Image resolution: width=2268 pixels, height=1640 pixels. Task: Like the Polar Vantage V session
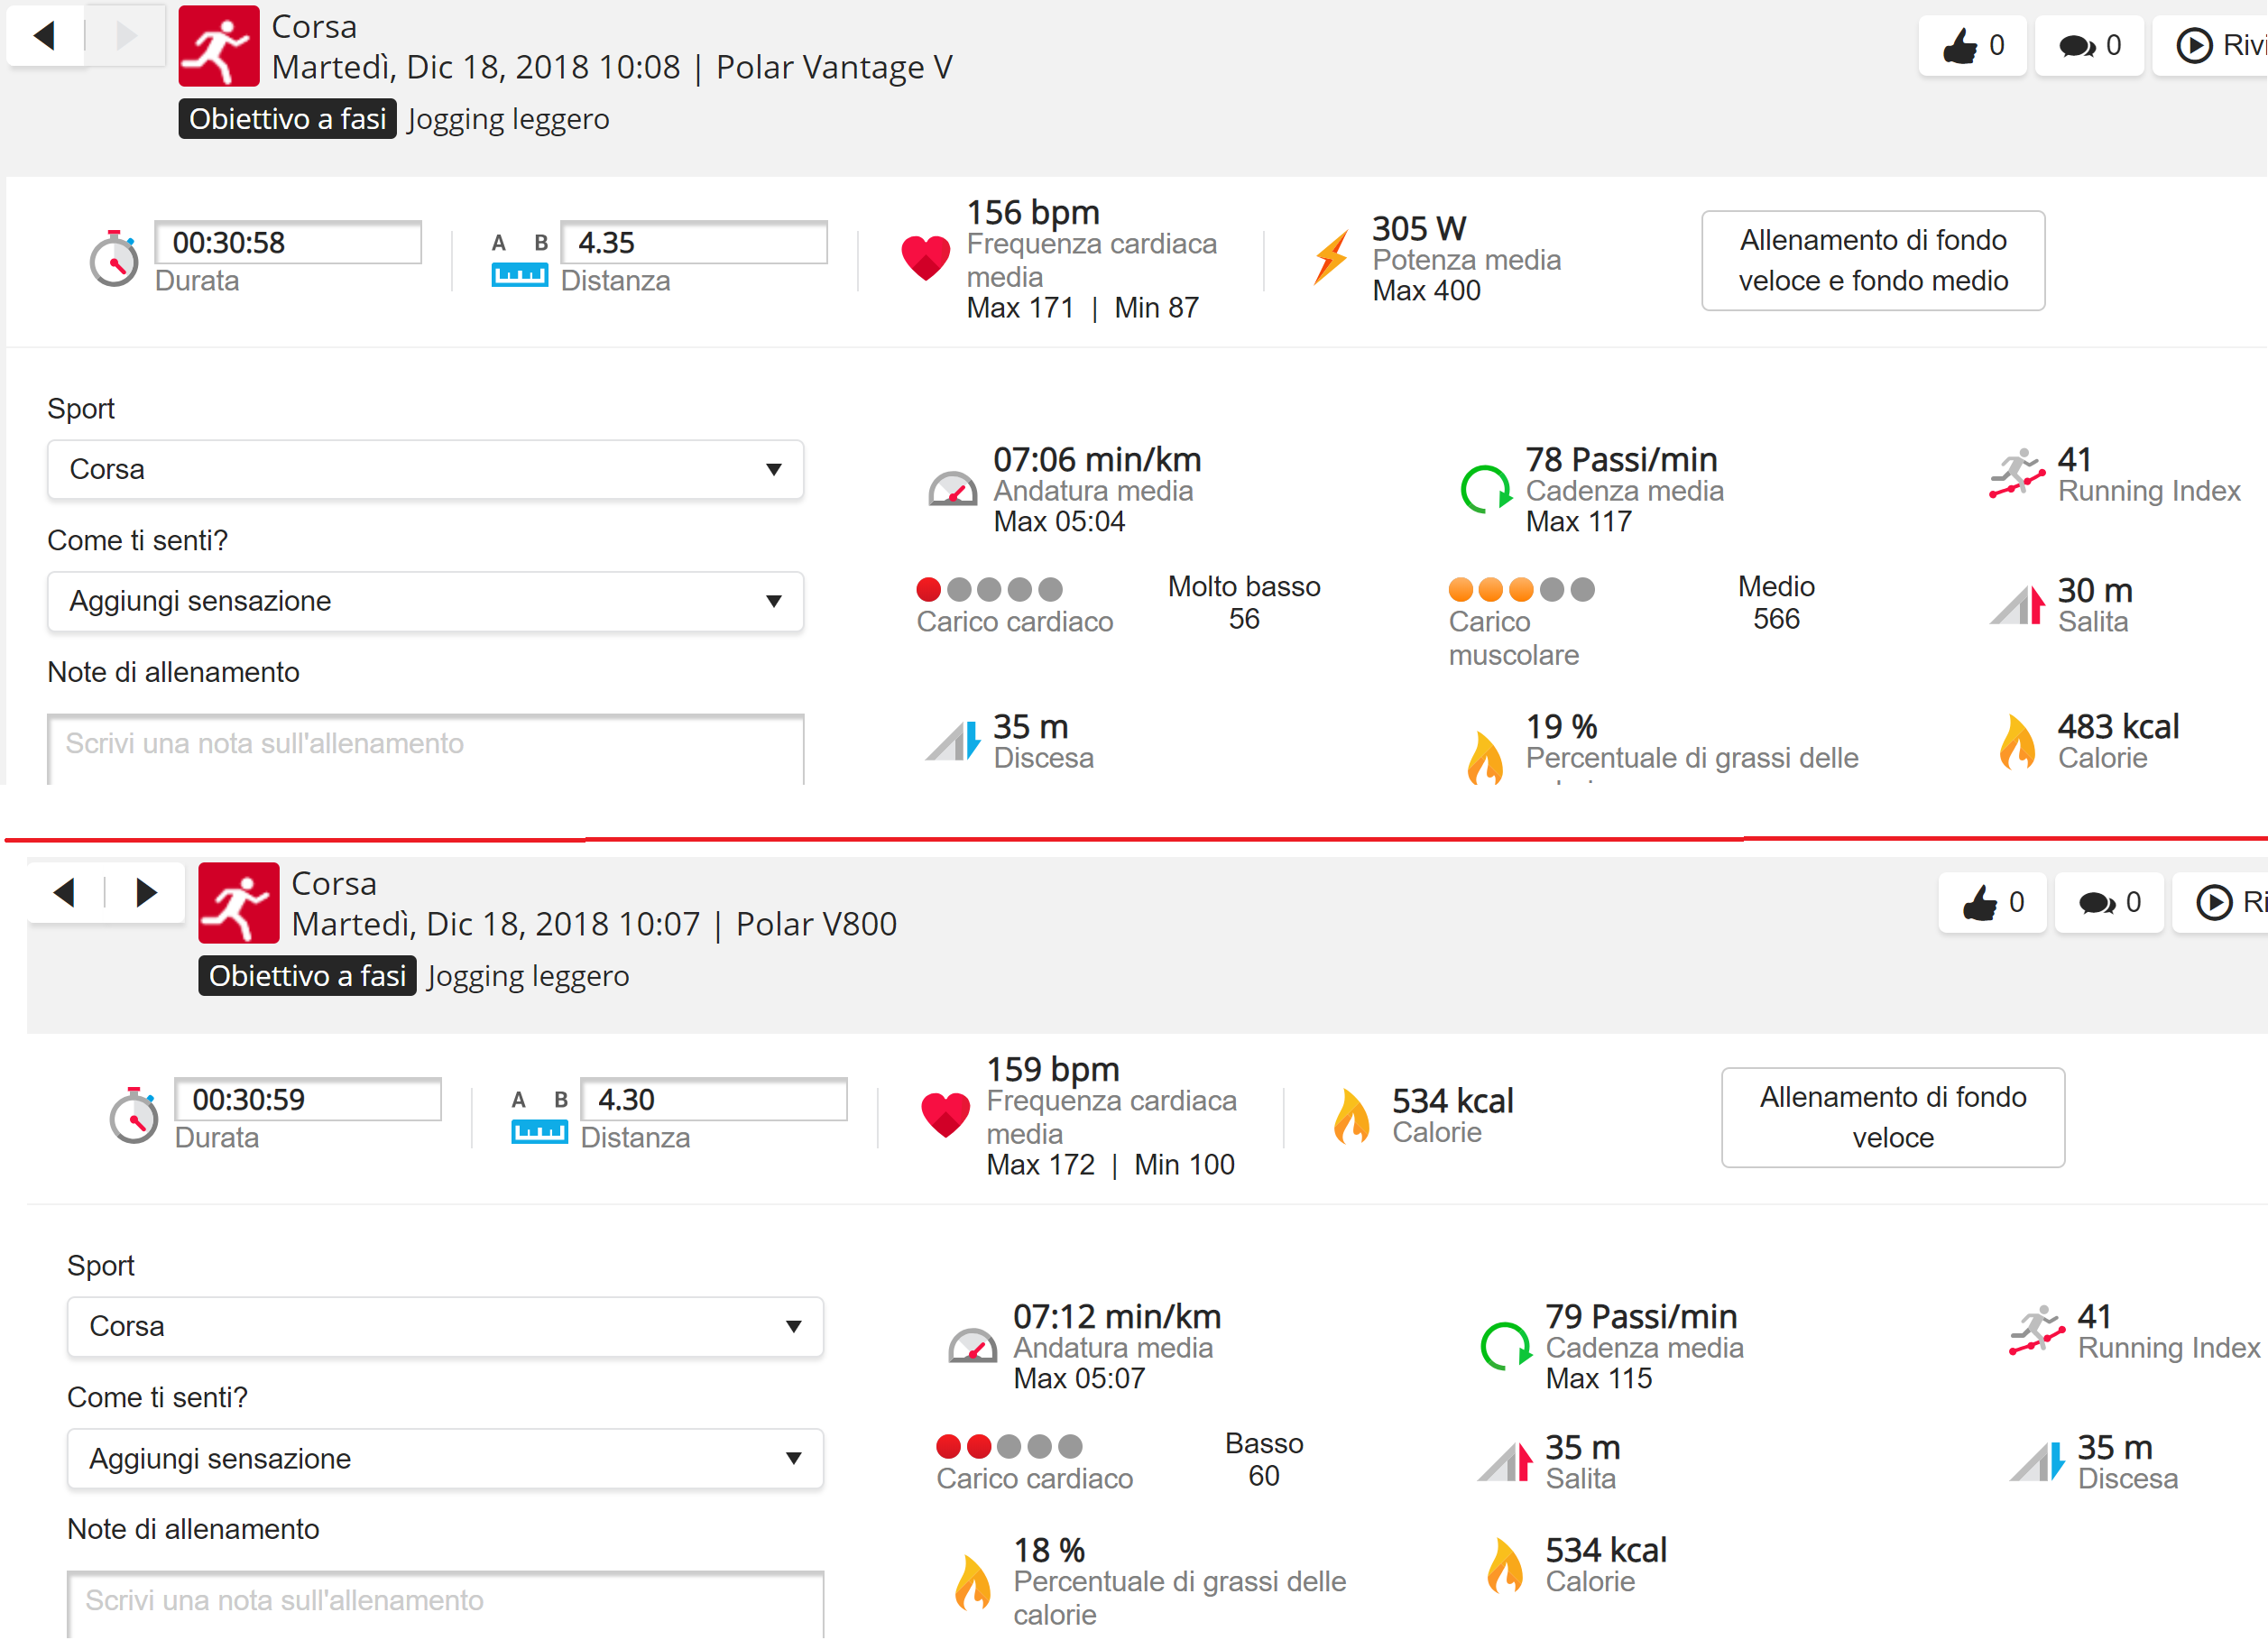(1971, 46)
